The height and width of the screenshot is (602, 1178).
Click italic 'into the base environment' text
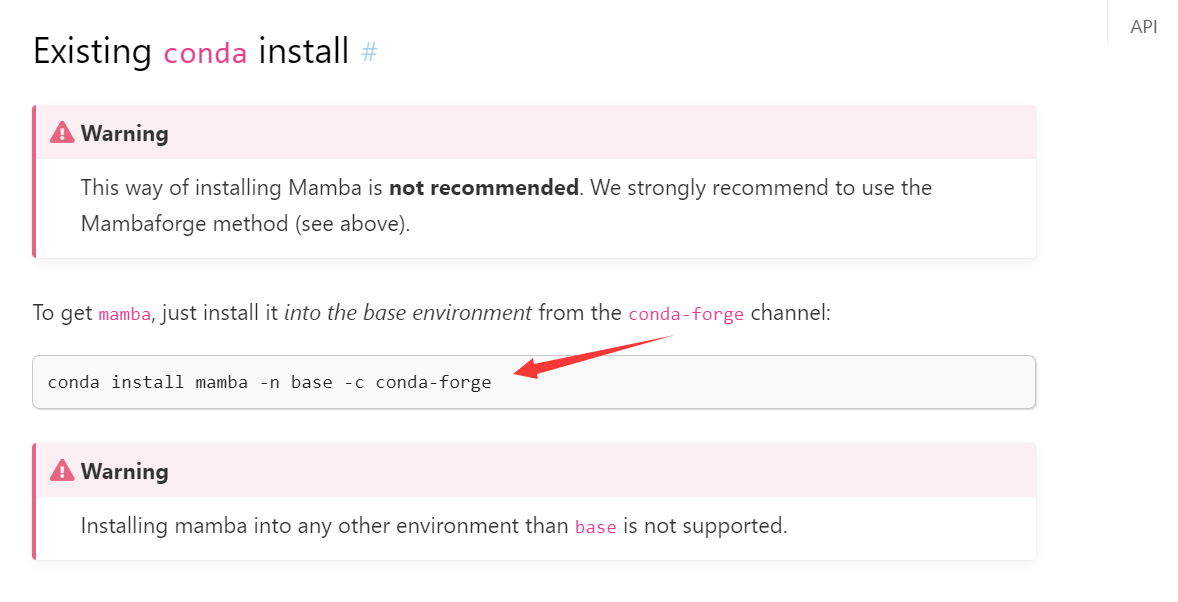coord(408,312)
